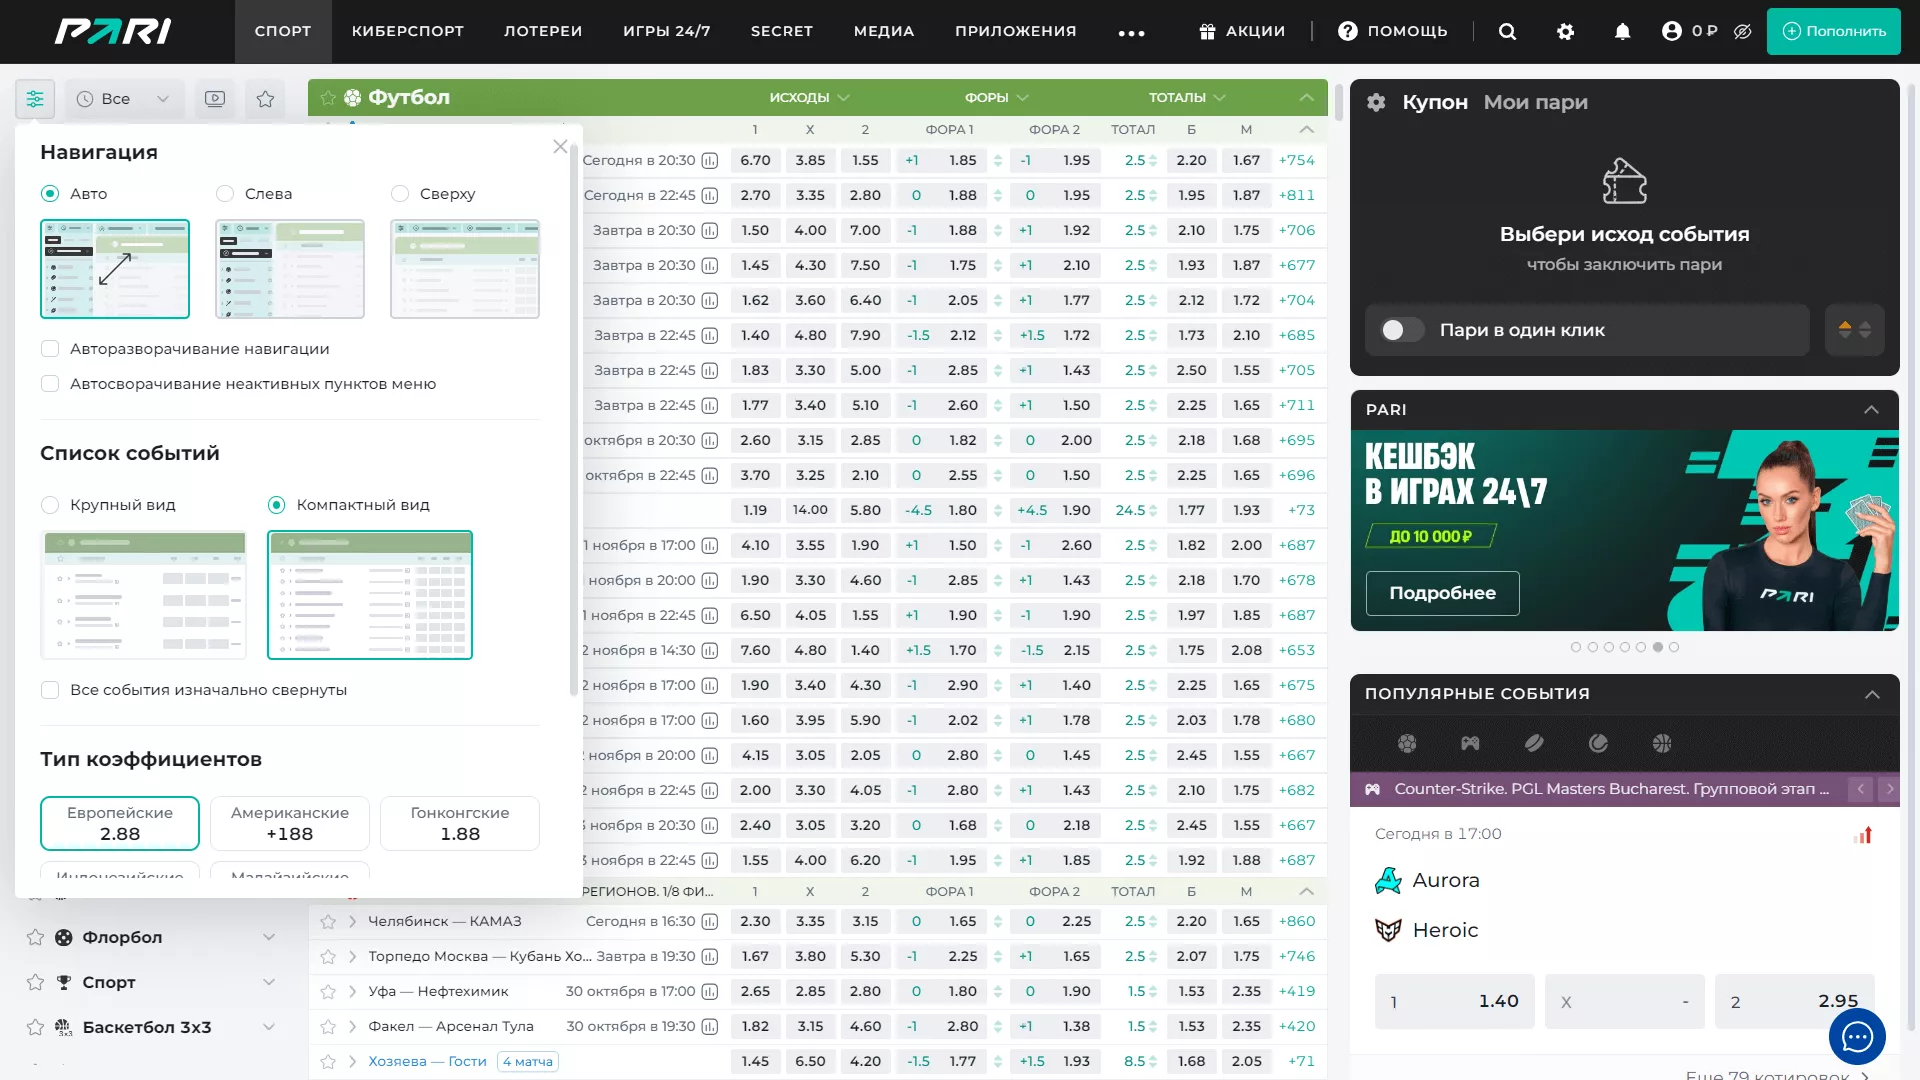Click the layout settings sliders icon

tap(35, 98)
